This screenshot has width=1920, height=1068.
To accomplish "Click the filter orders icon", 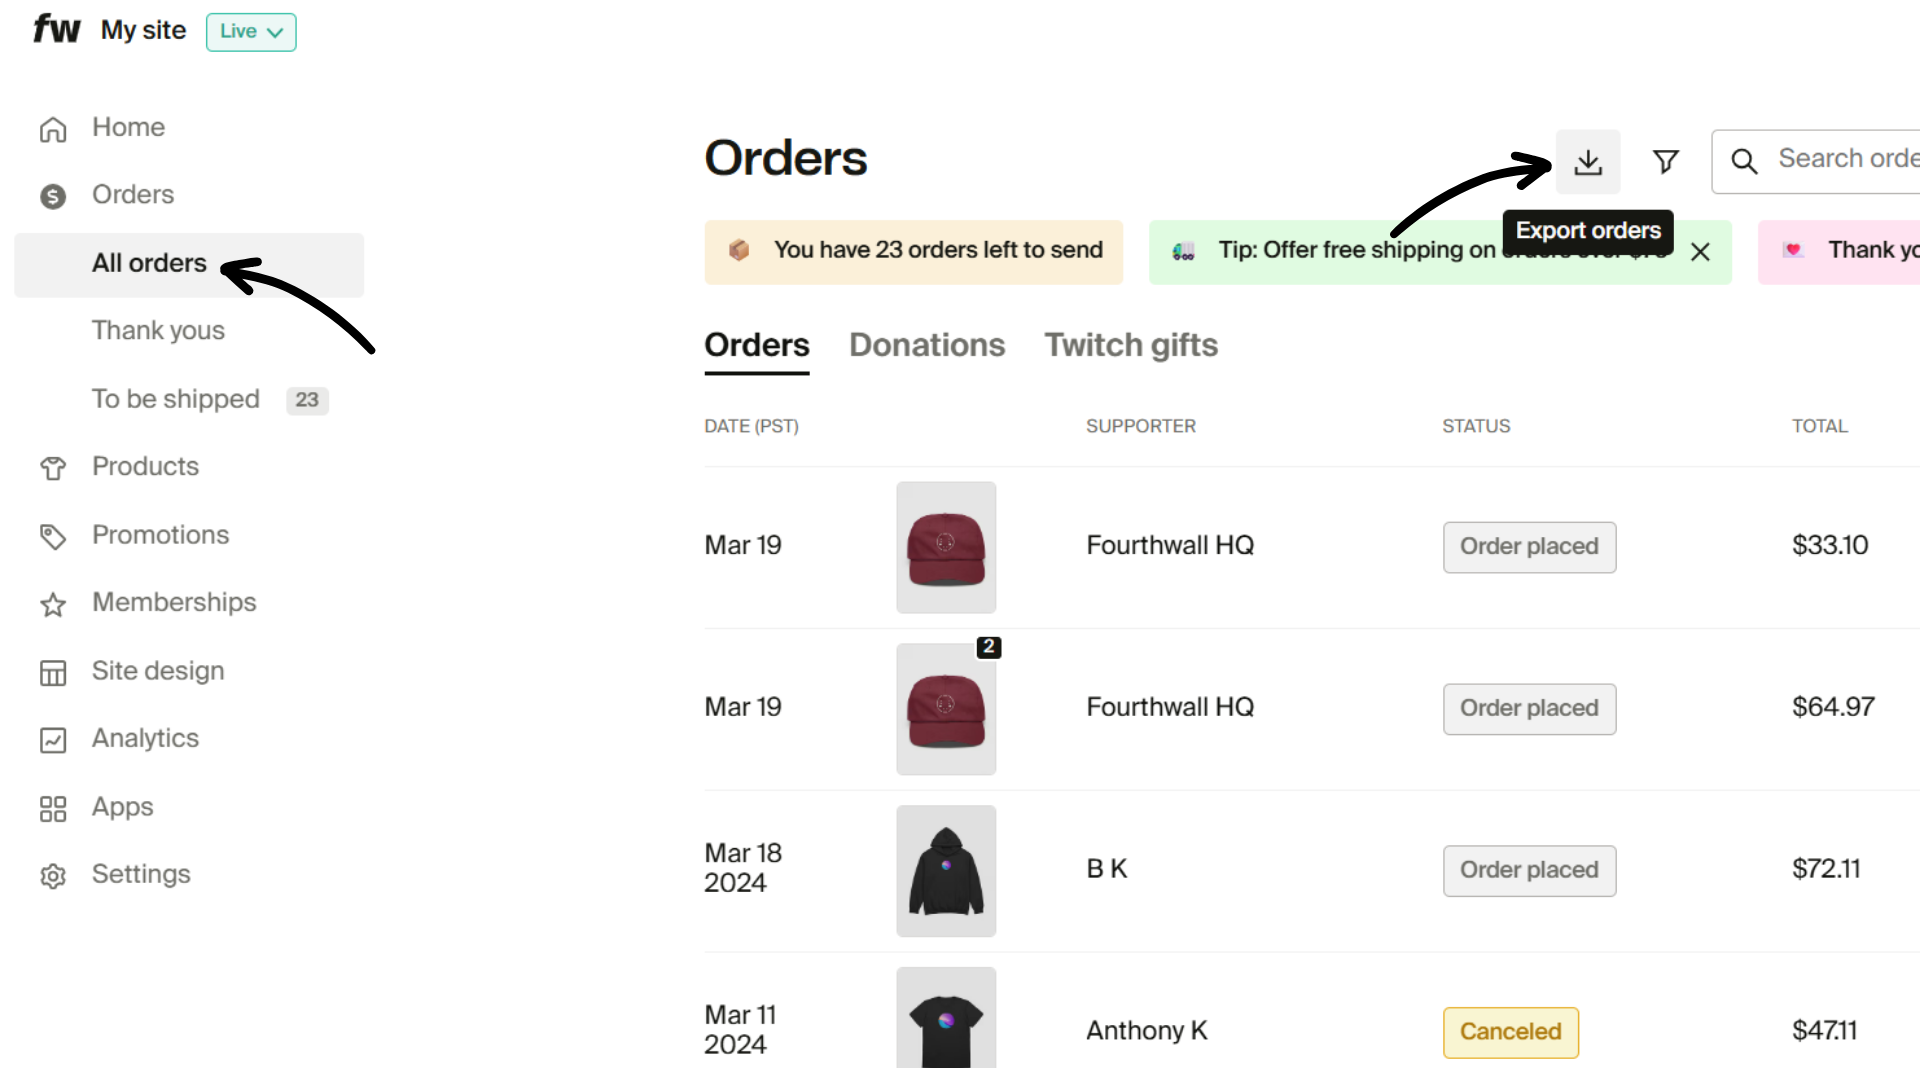I will tap(1665, 161).
